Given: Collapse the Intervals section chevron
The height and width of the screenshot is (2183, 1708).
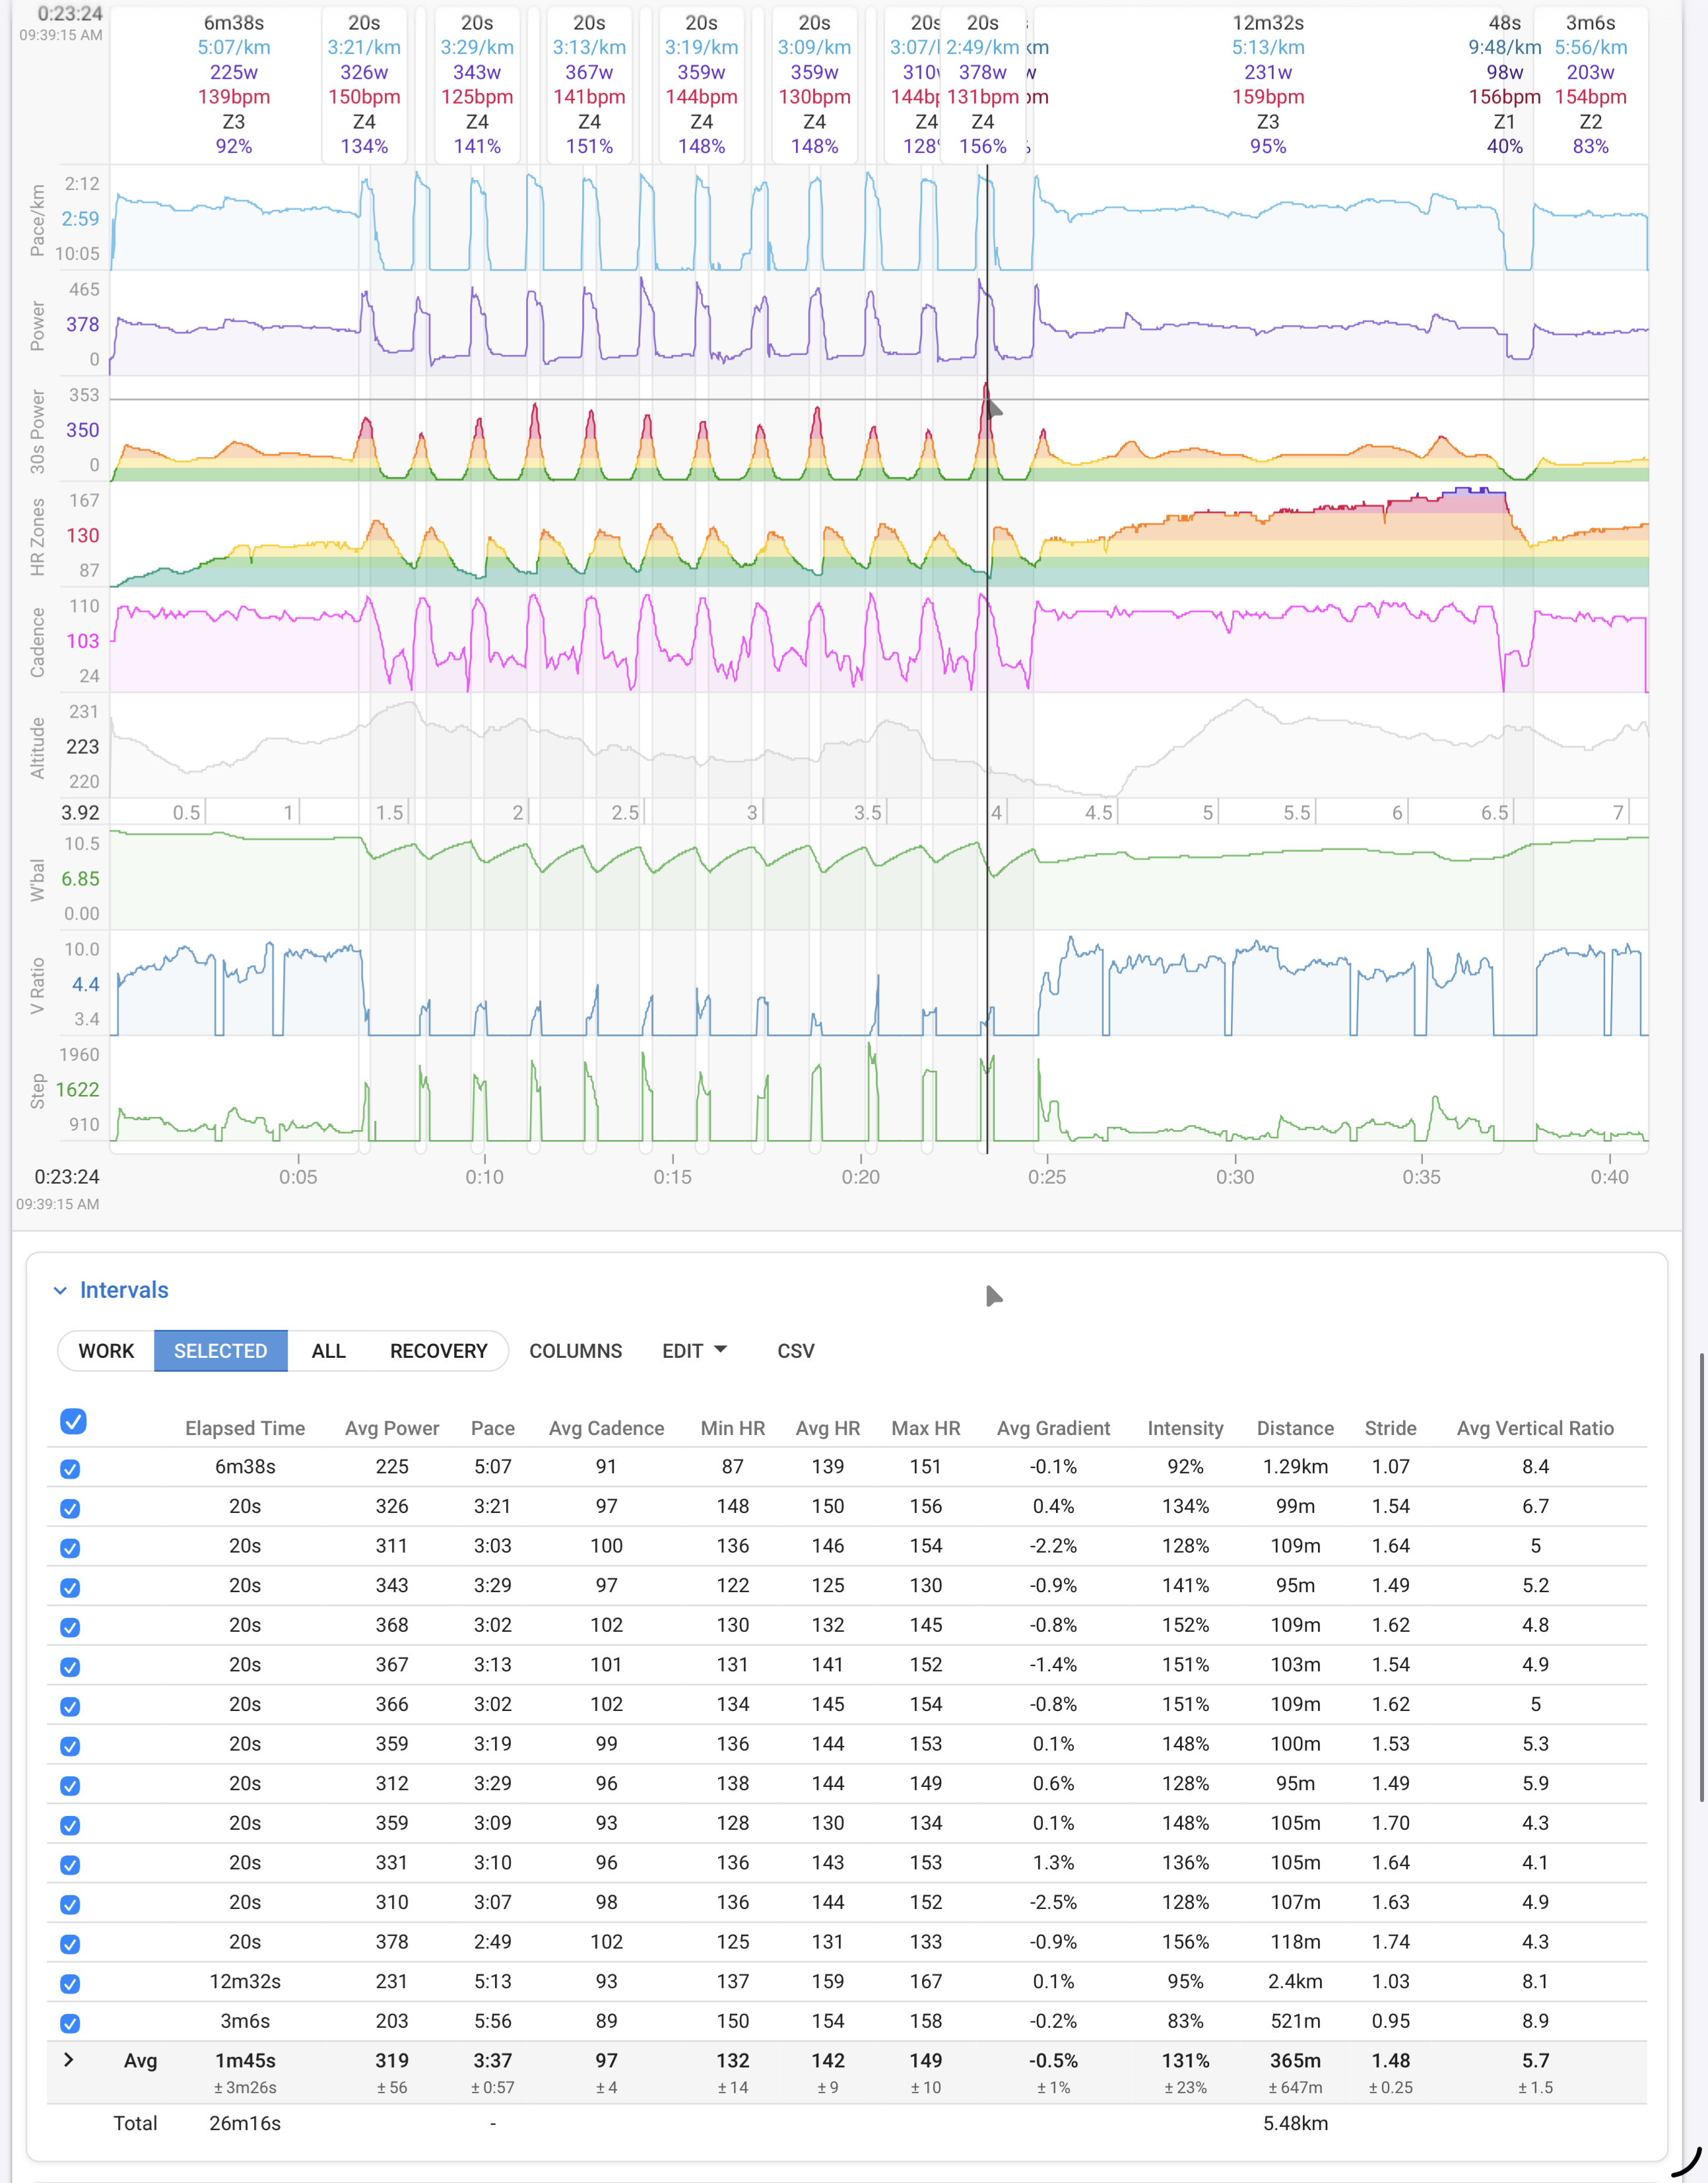Looking at the screenshot, I should 60,1290.
